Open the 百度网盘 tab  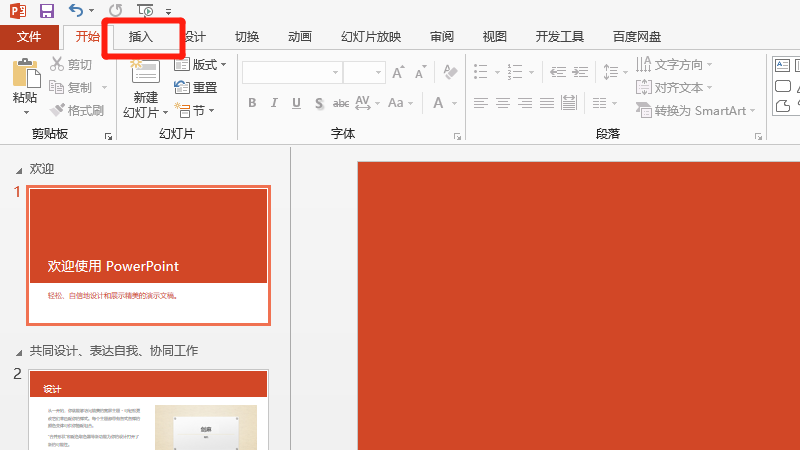coord(637,37)
